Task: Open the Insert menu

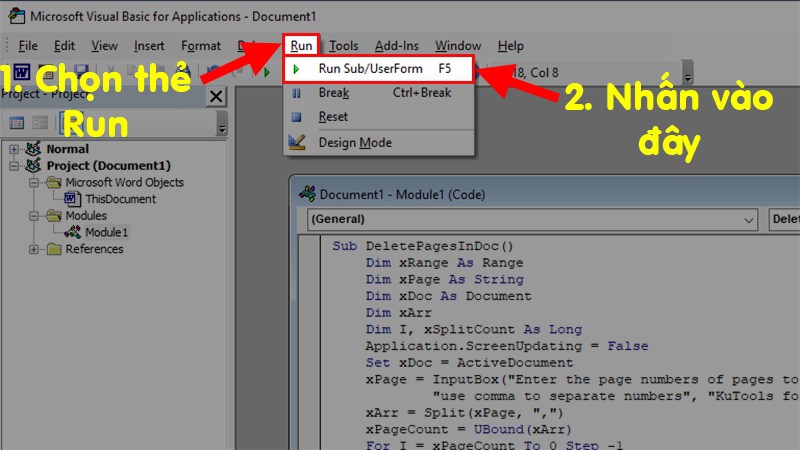Action: [149, 45]
